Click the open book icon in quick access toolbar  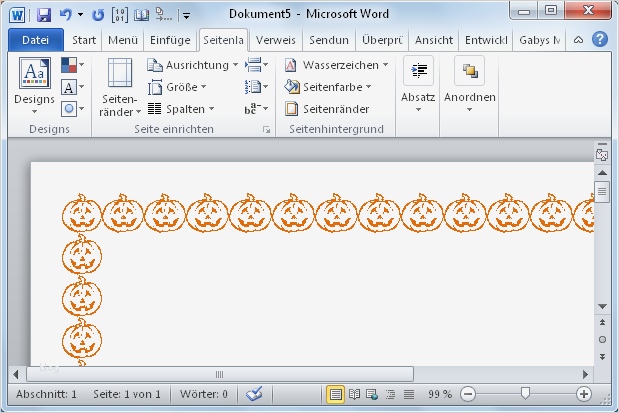(x=141, y=15)
